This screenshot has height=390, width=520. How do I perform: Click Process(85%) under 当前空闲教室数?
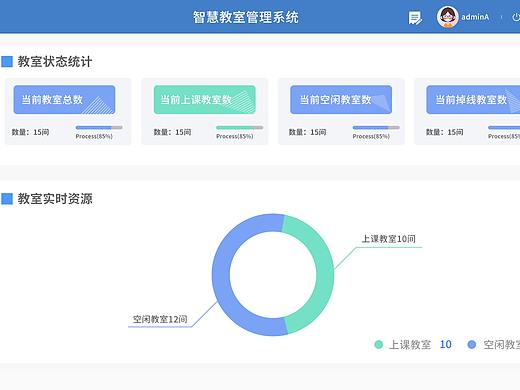coord(371,136)
